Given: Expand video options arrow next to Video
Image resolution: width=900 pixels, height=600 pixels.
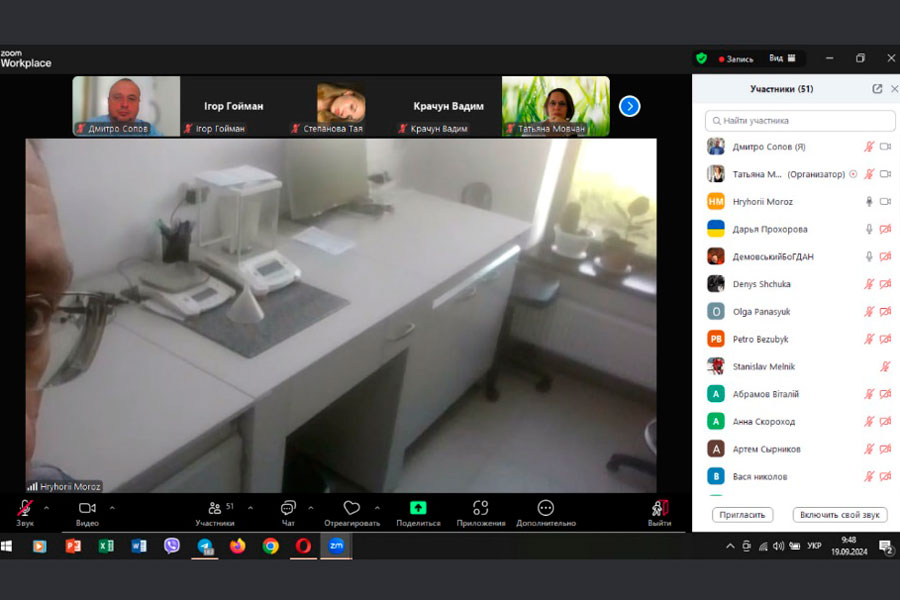Looking at the screenshot, I should click(x=112, y=508).
